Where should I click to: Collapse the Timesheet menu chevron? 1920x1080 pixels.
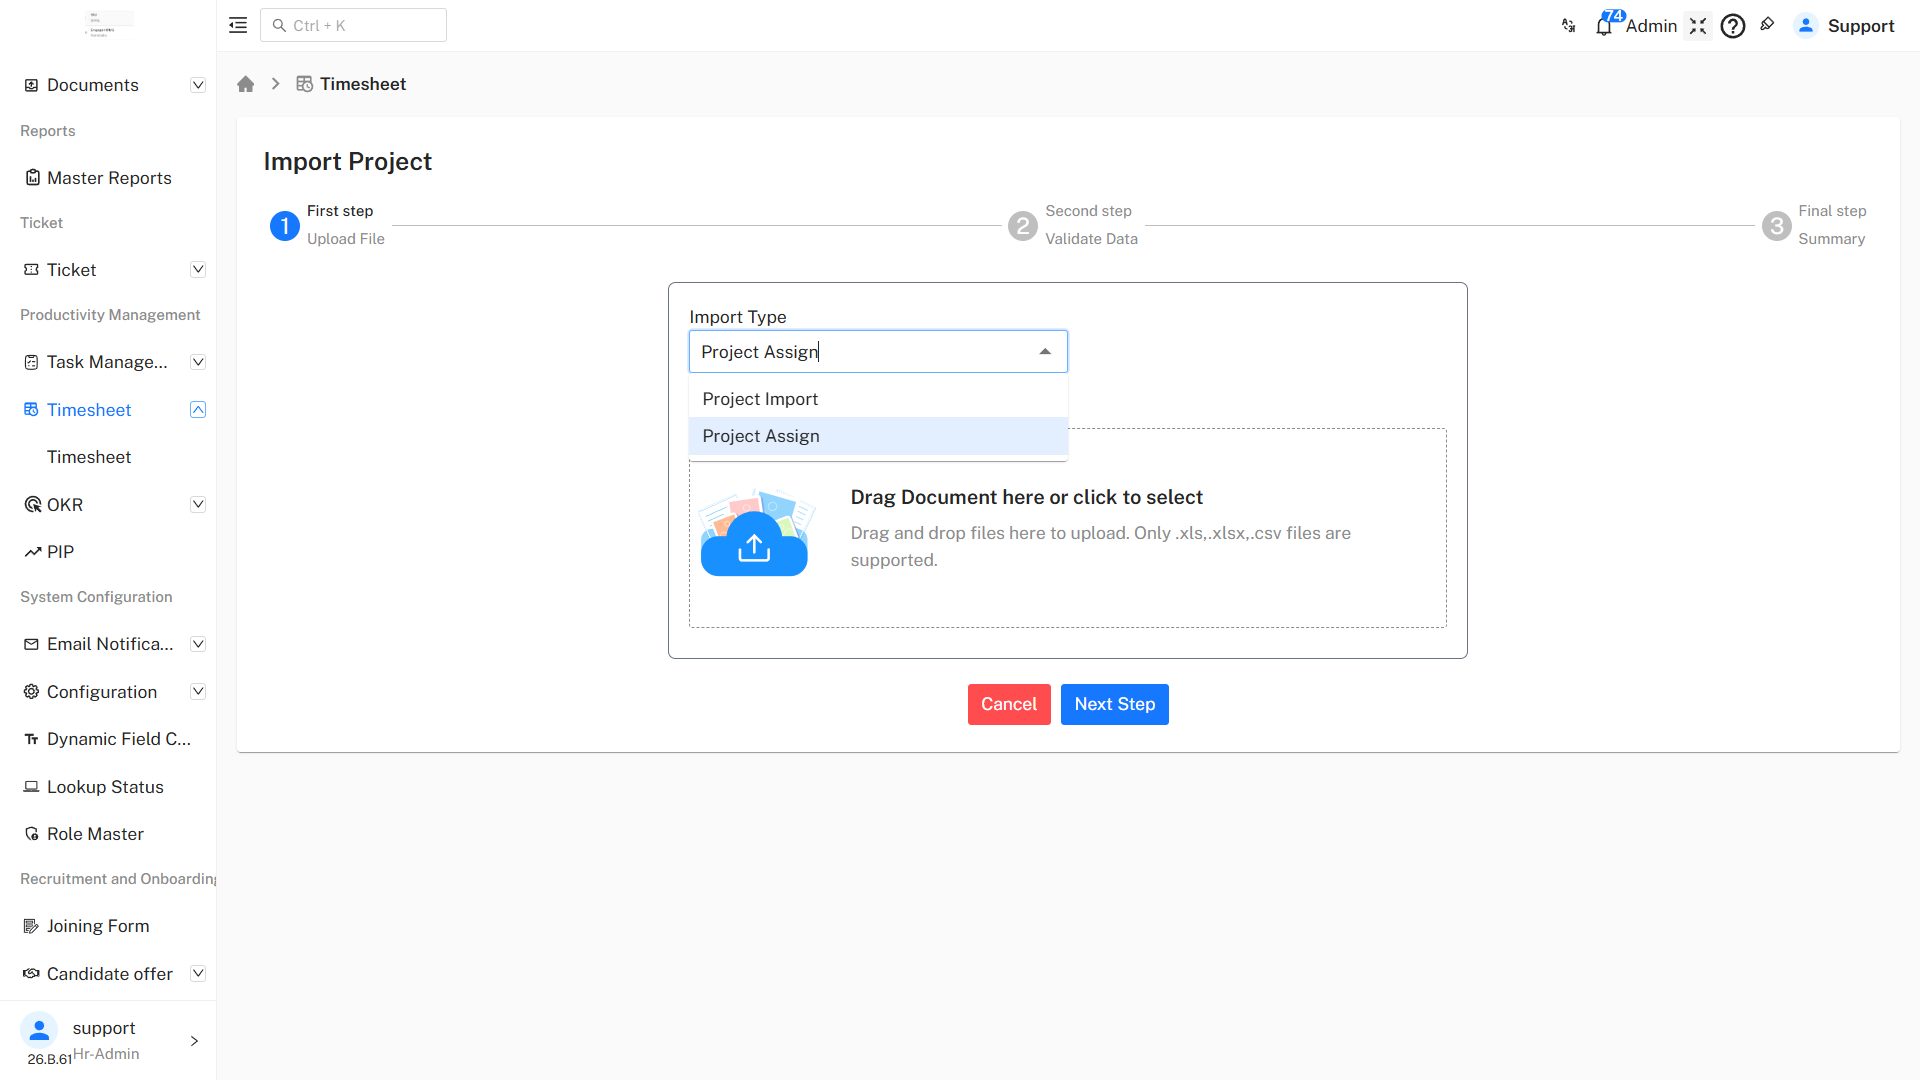click(x=198, y=410)
